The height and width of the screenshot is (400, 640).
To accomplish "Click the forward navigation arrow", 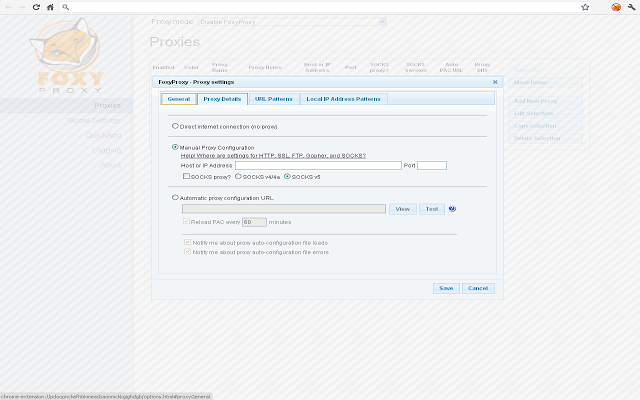I will [22, 7].
